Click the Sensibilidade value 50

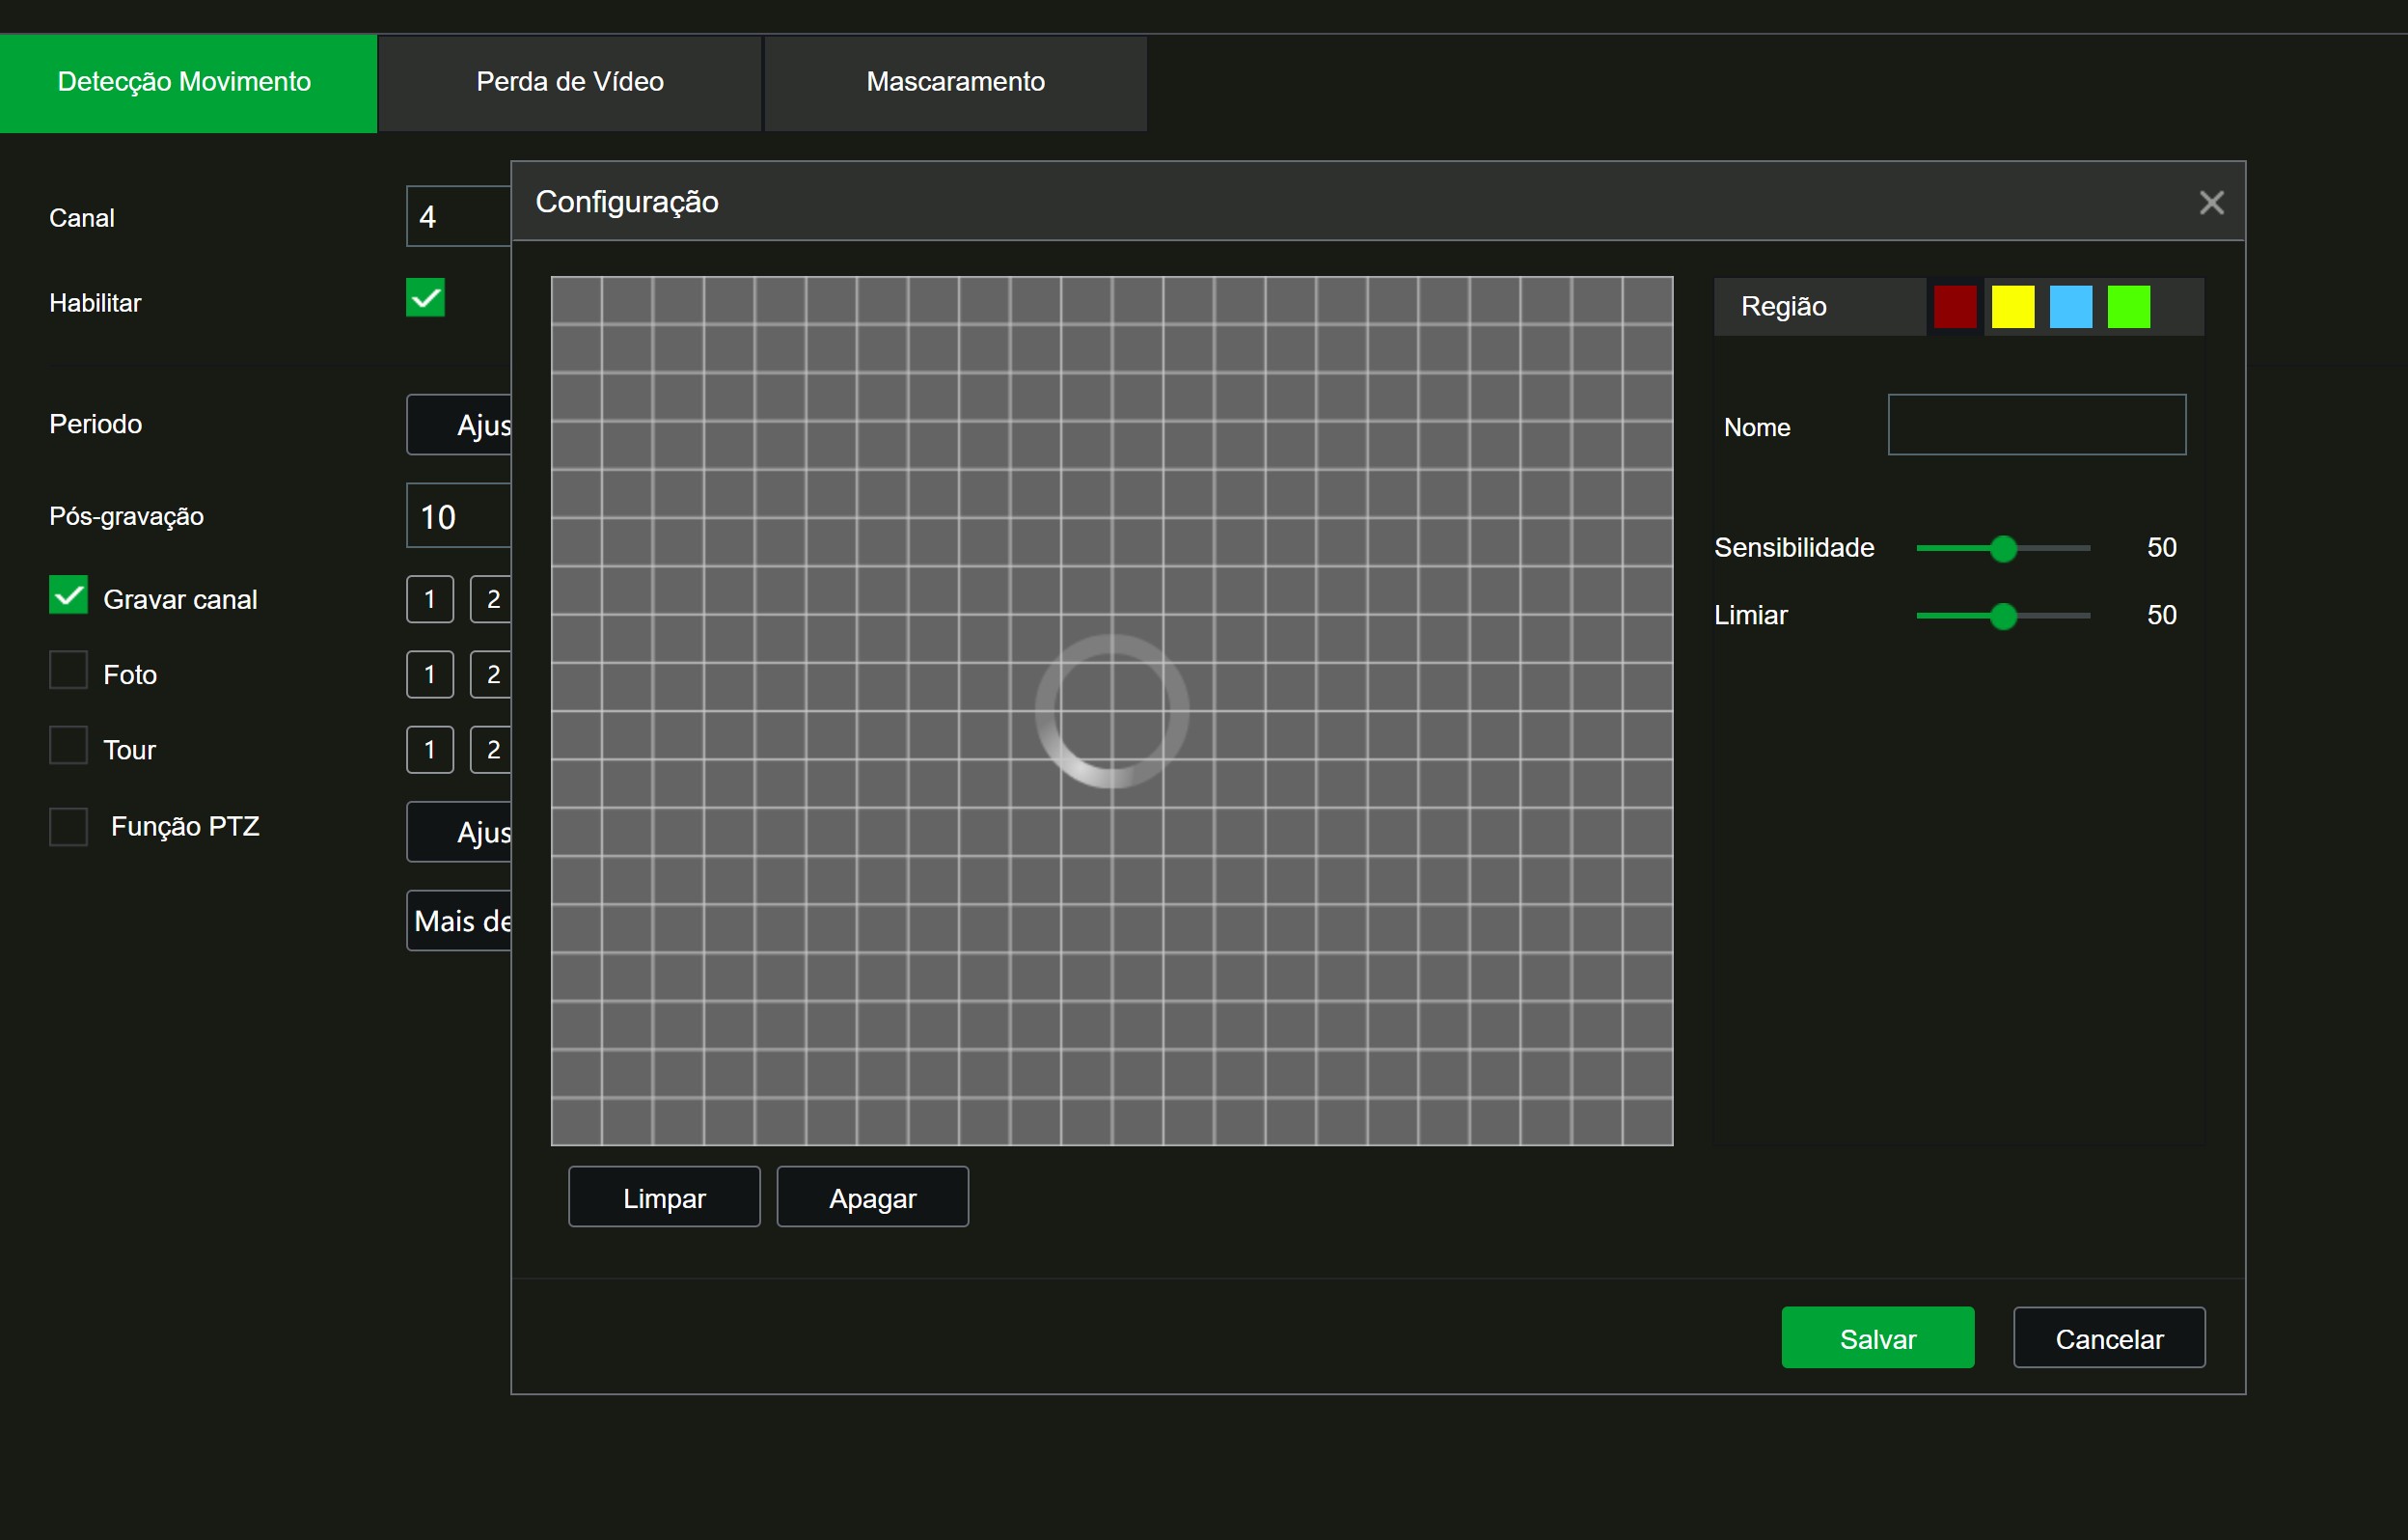[x=2161, y=548]
